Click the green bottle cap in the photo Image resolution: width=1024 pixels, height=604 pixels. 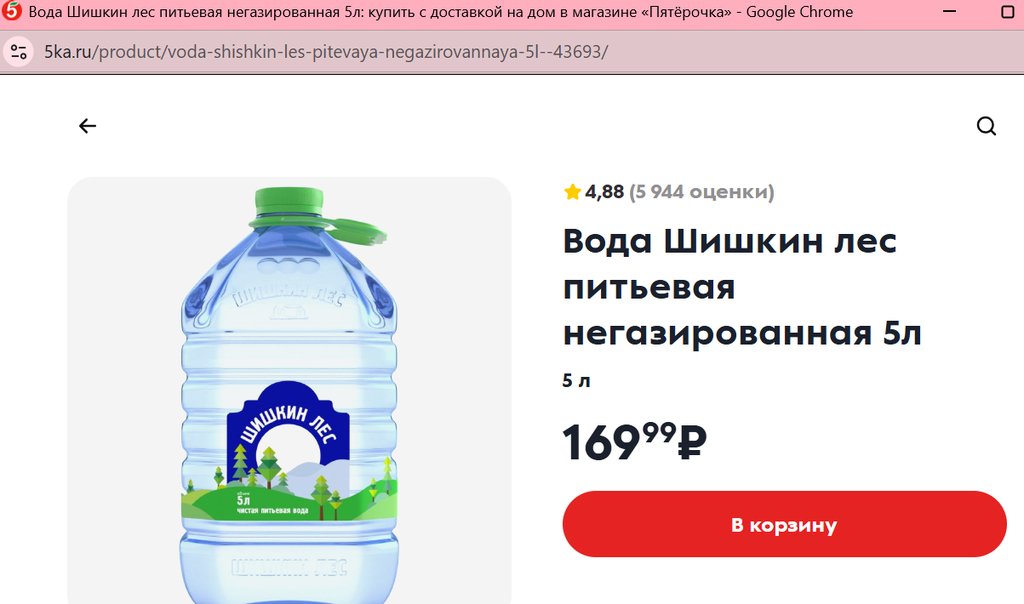[289, 206]
